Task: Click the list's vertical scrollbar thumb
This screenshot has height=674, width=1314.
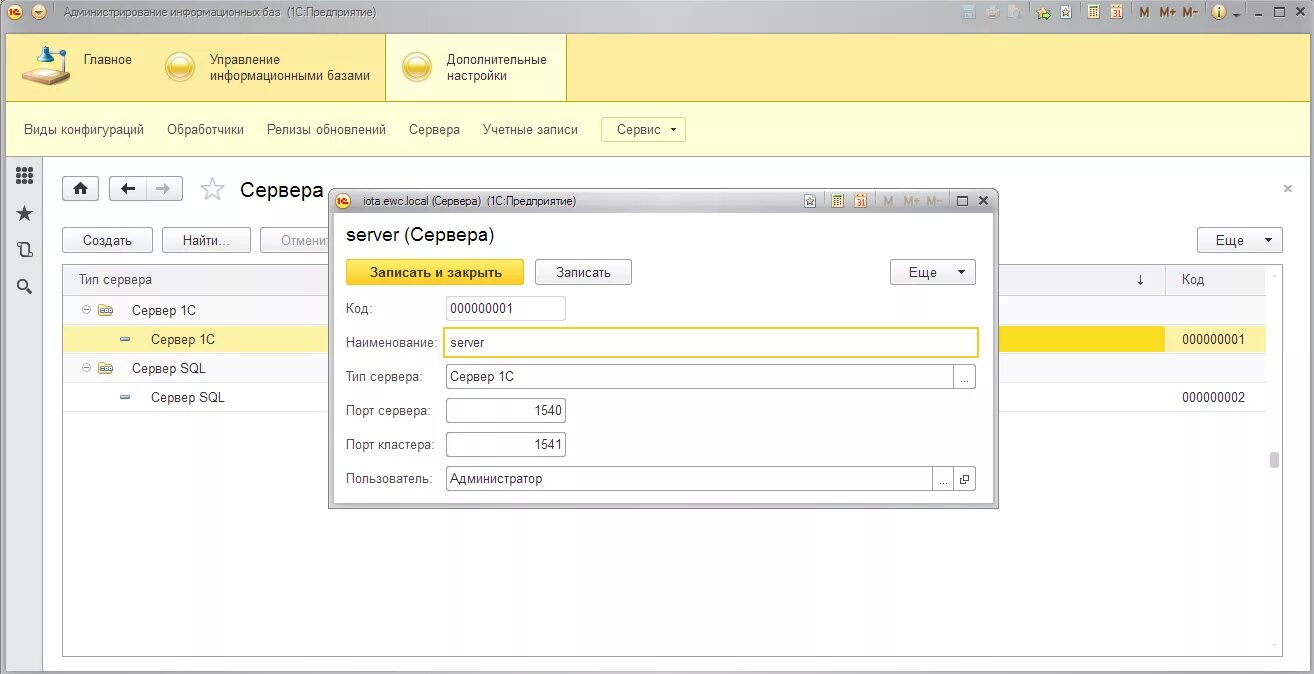Action: pyautogui.click(x=1274, y=460)
